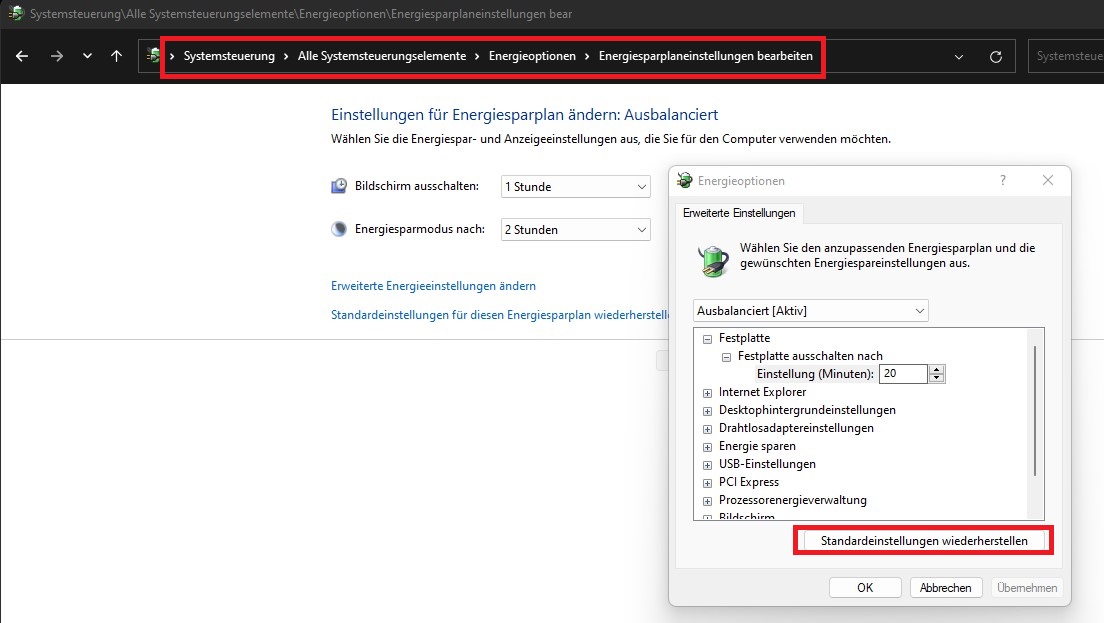Click the up-one-level arrow icon
The width and height of the screenshot is (1104, 623).
click(117, 56)
